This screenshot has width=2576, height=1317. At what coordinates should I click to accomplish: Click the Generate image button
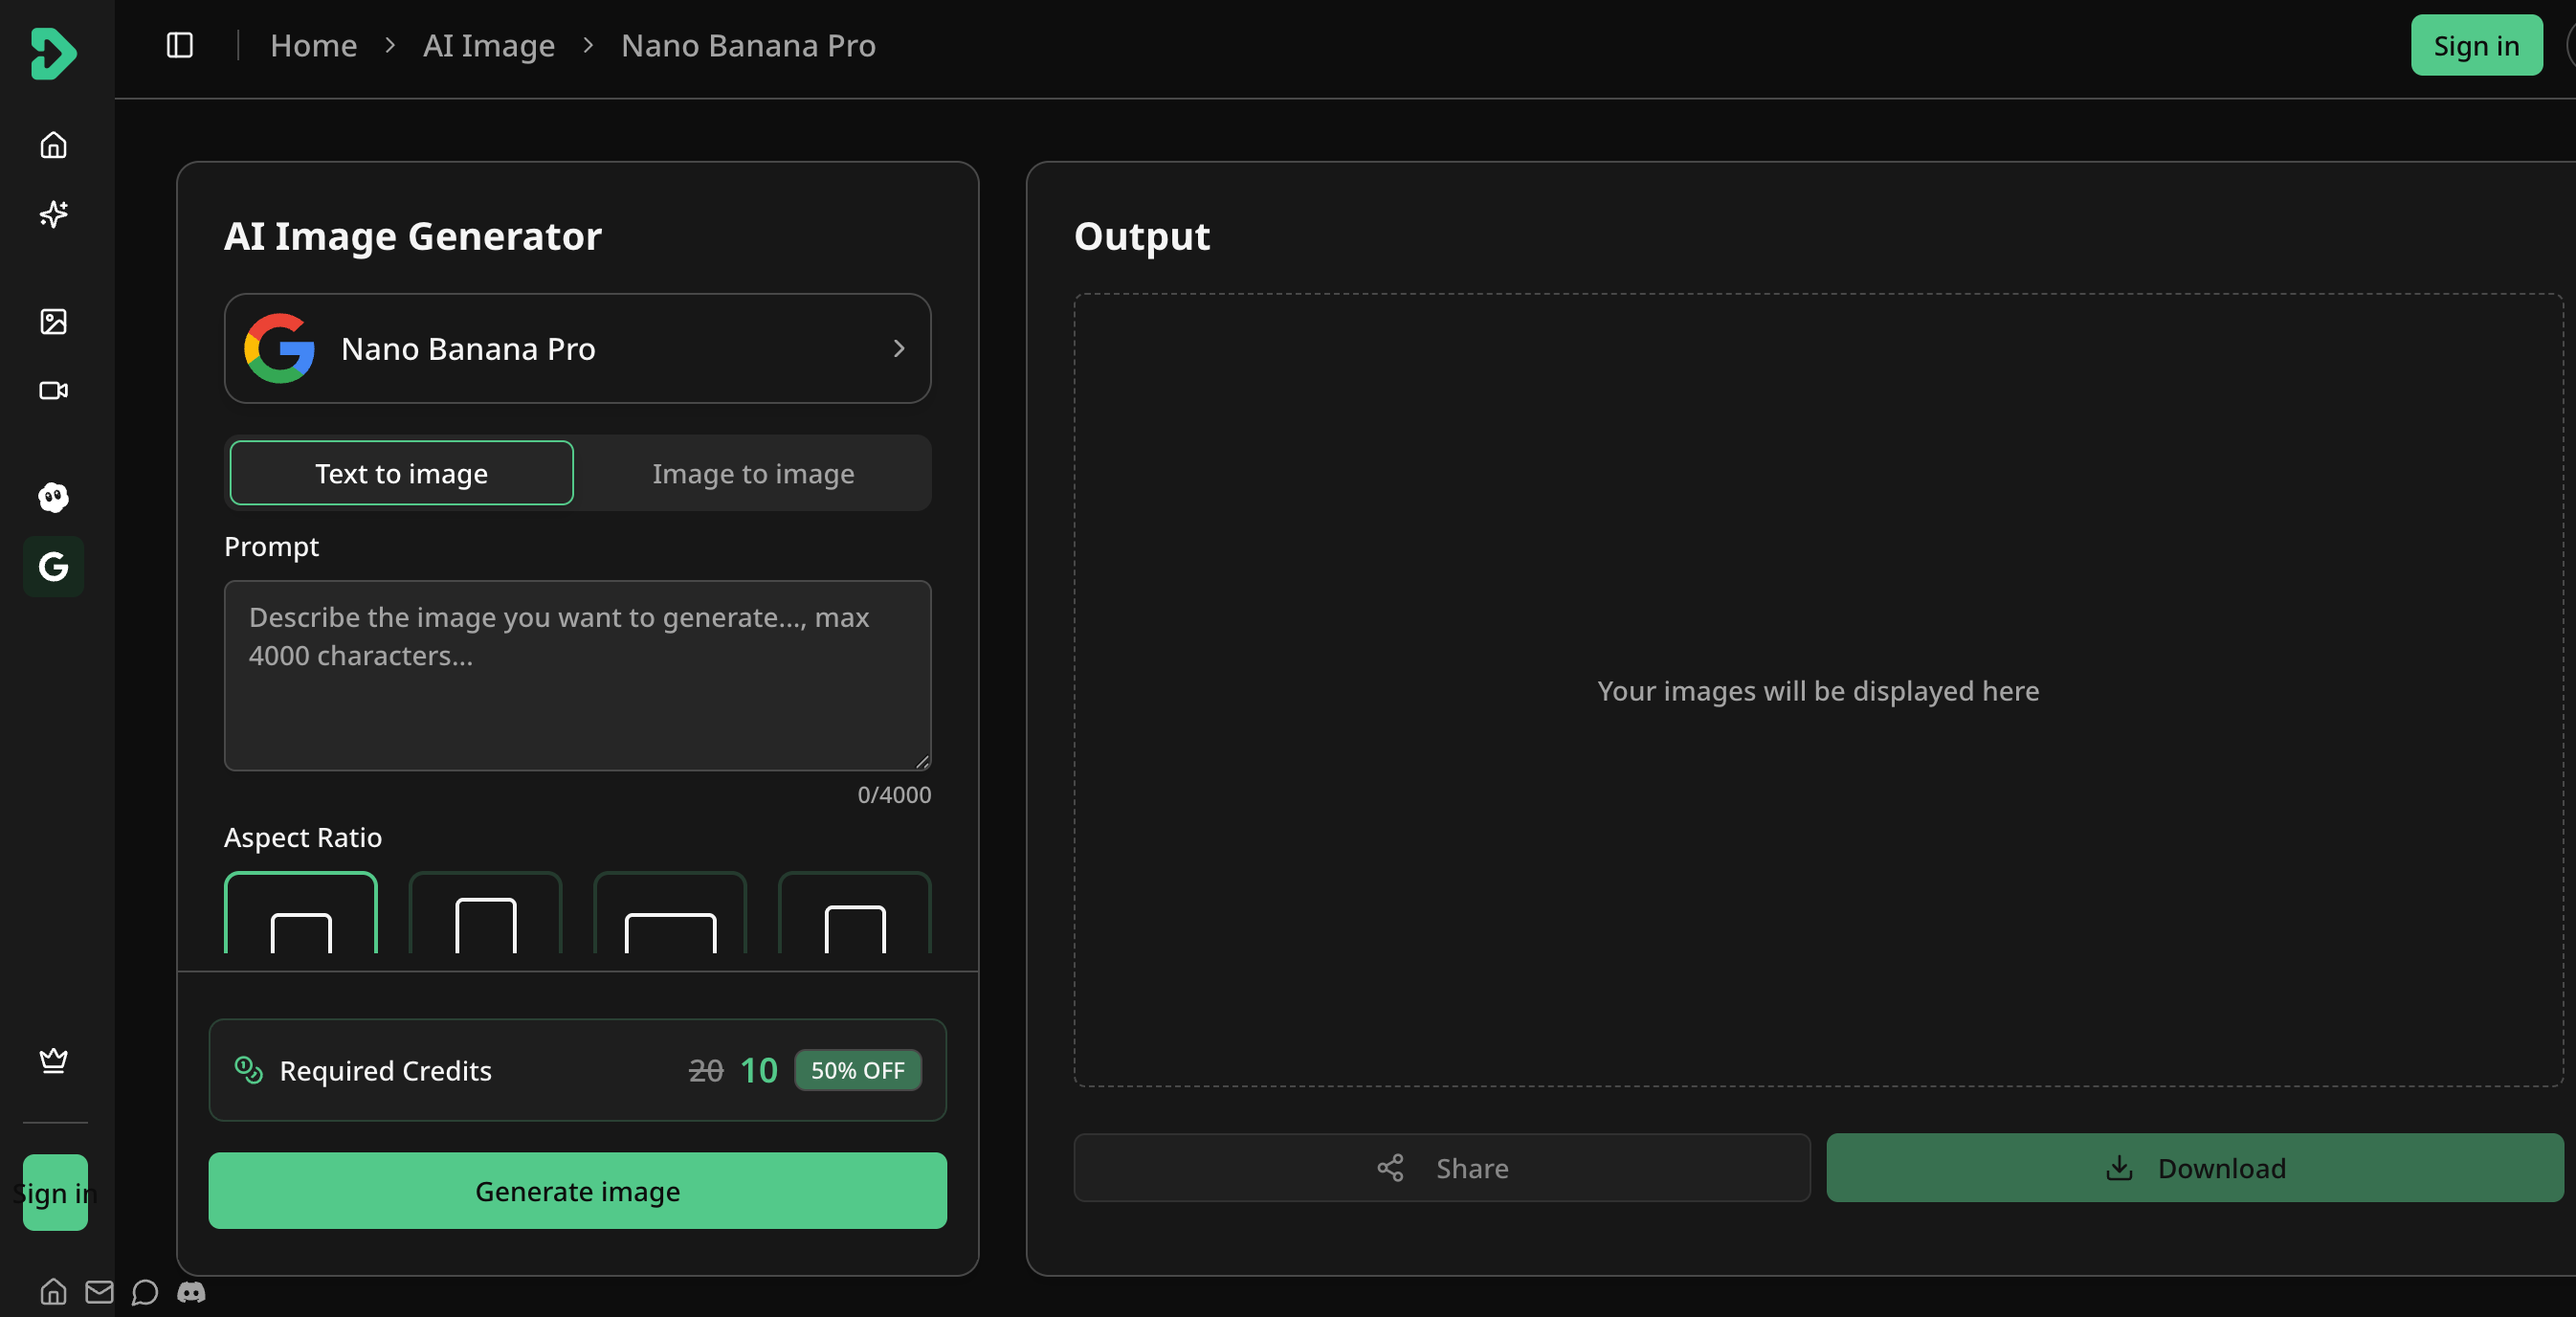[577, 1190]
